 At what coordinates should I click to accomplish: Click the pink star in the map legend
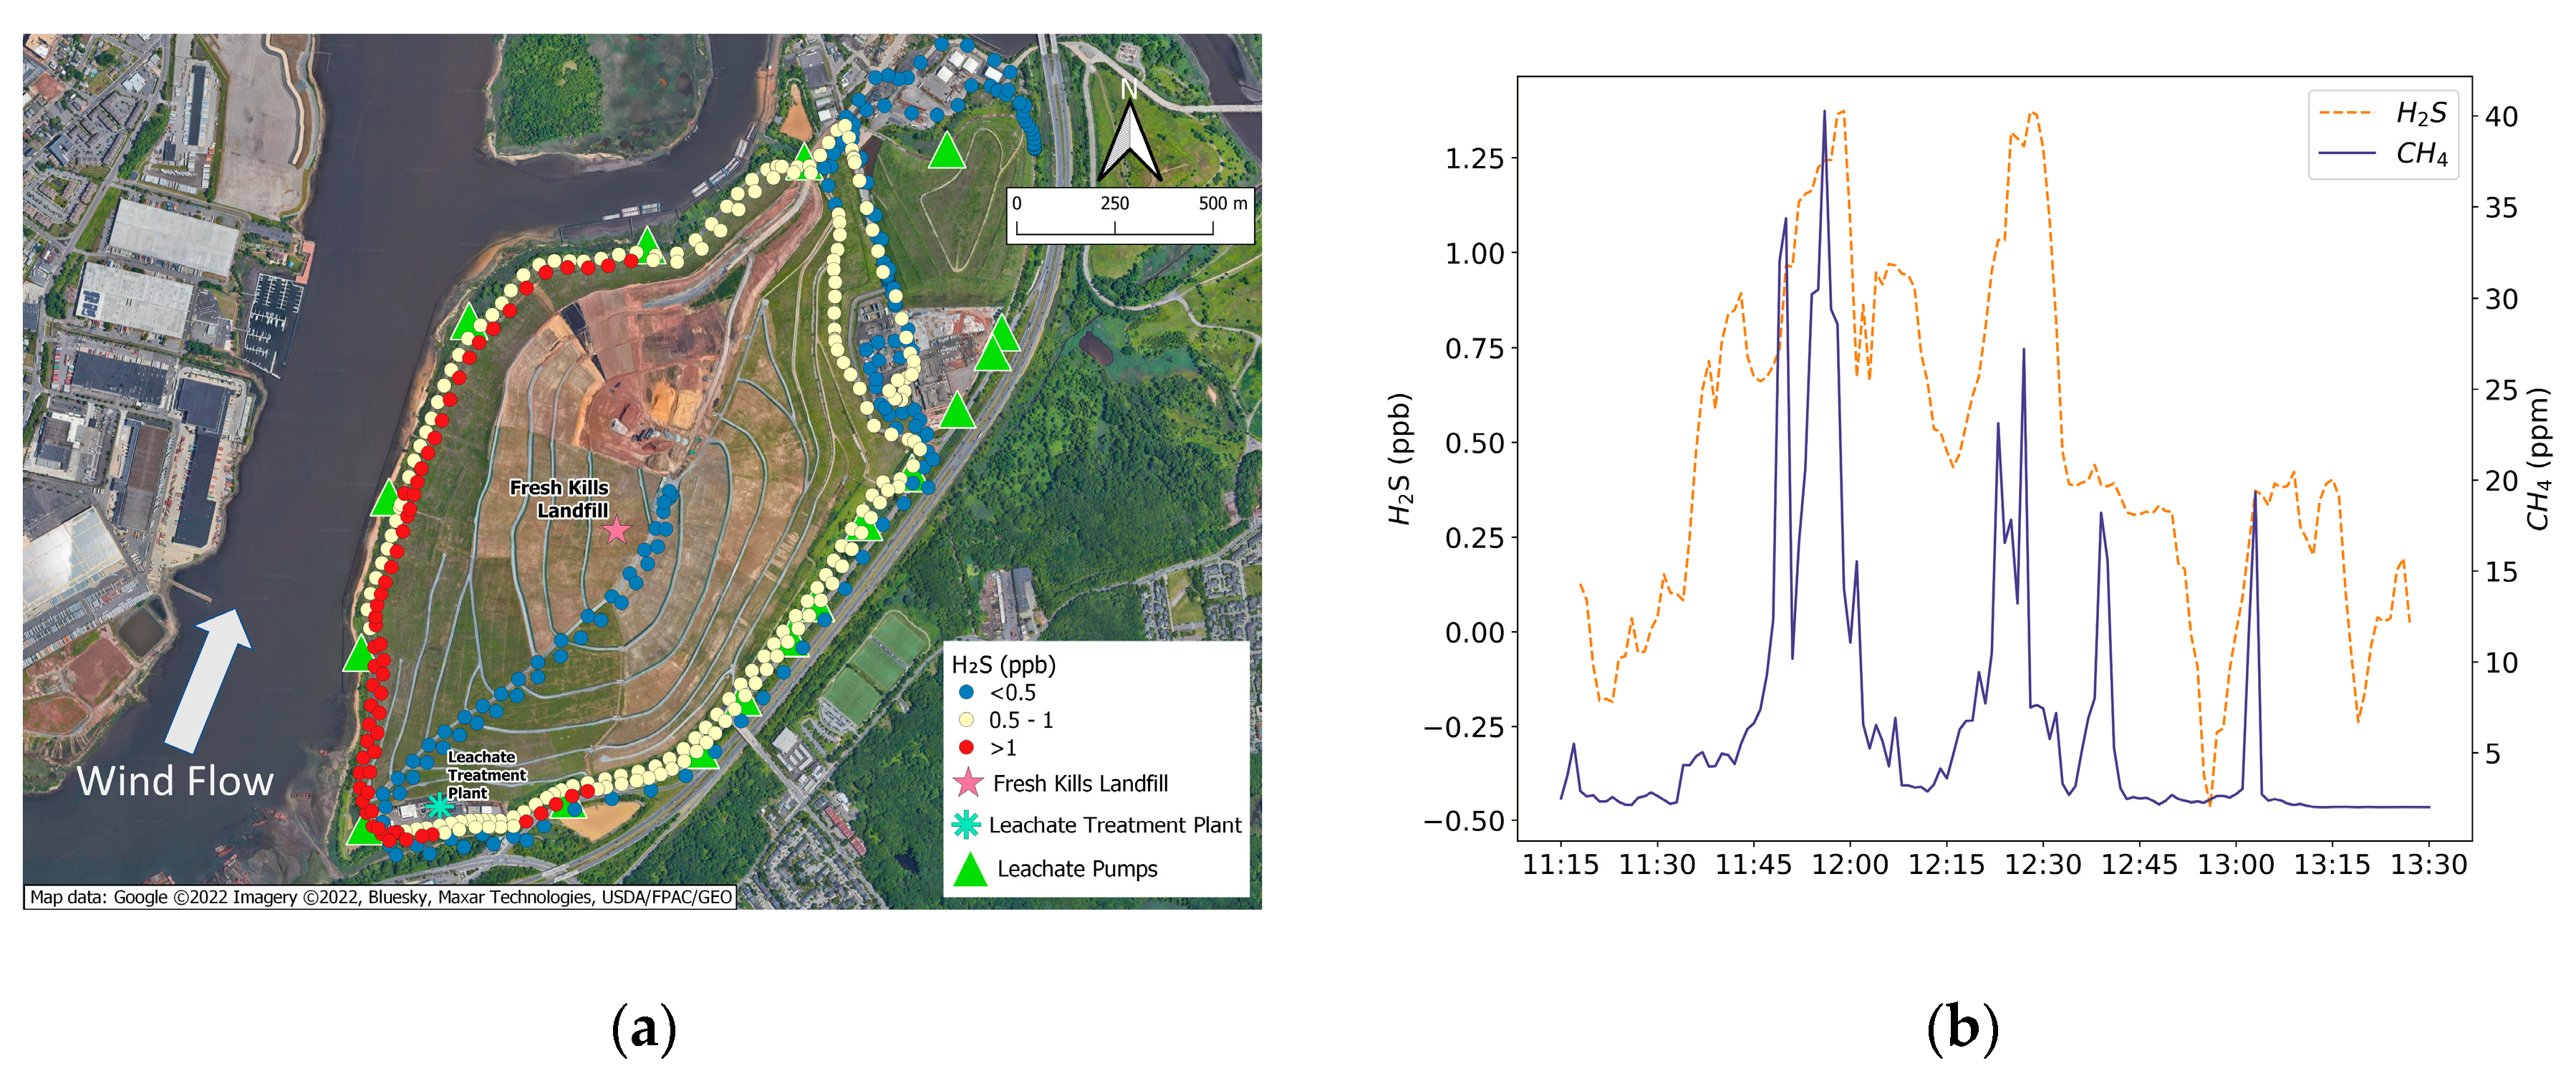click(968, 783)
